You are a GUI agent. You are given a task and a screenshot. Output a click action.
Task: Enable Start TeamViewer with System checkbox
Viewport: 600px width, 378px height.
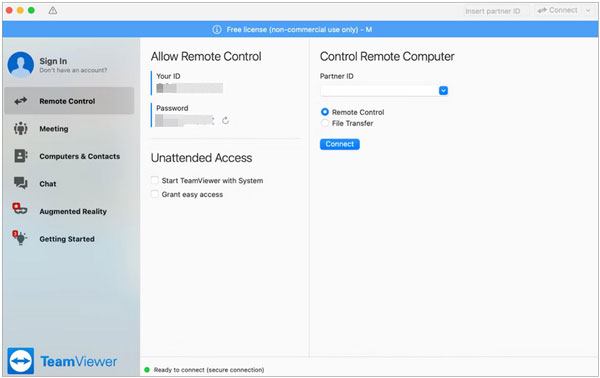155,180
